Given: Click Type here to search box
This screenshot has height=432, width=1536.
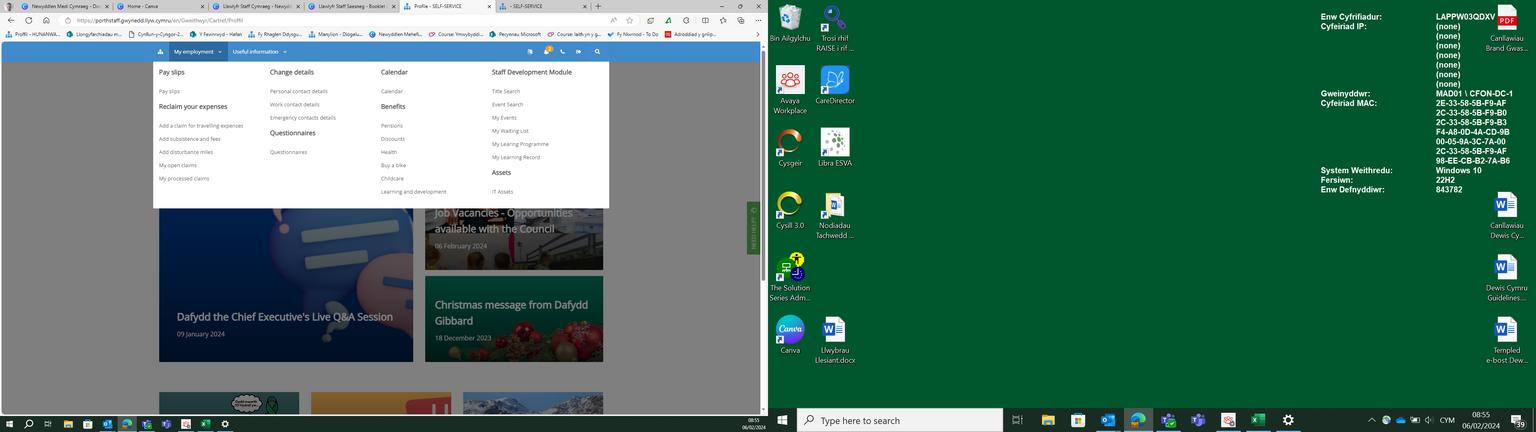Looking at the screenshot, I should pos(900,420).
